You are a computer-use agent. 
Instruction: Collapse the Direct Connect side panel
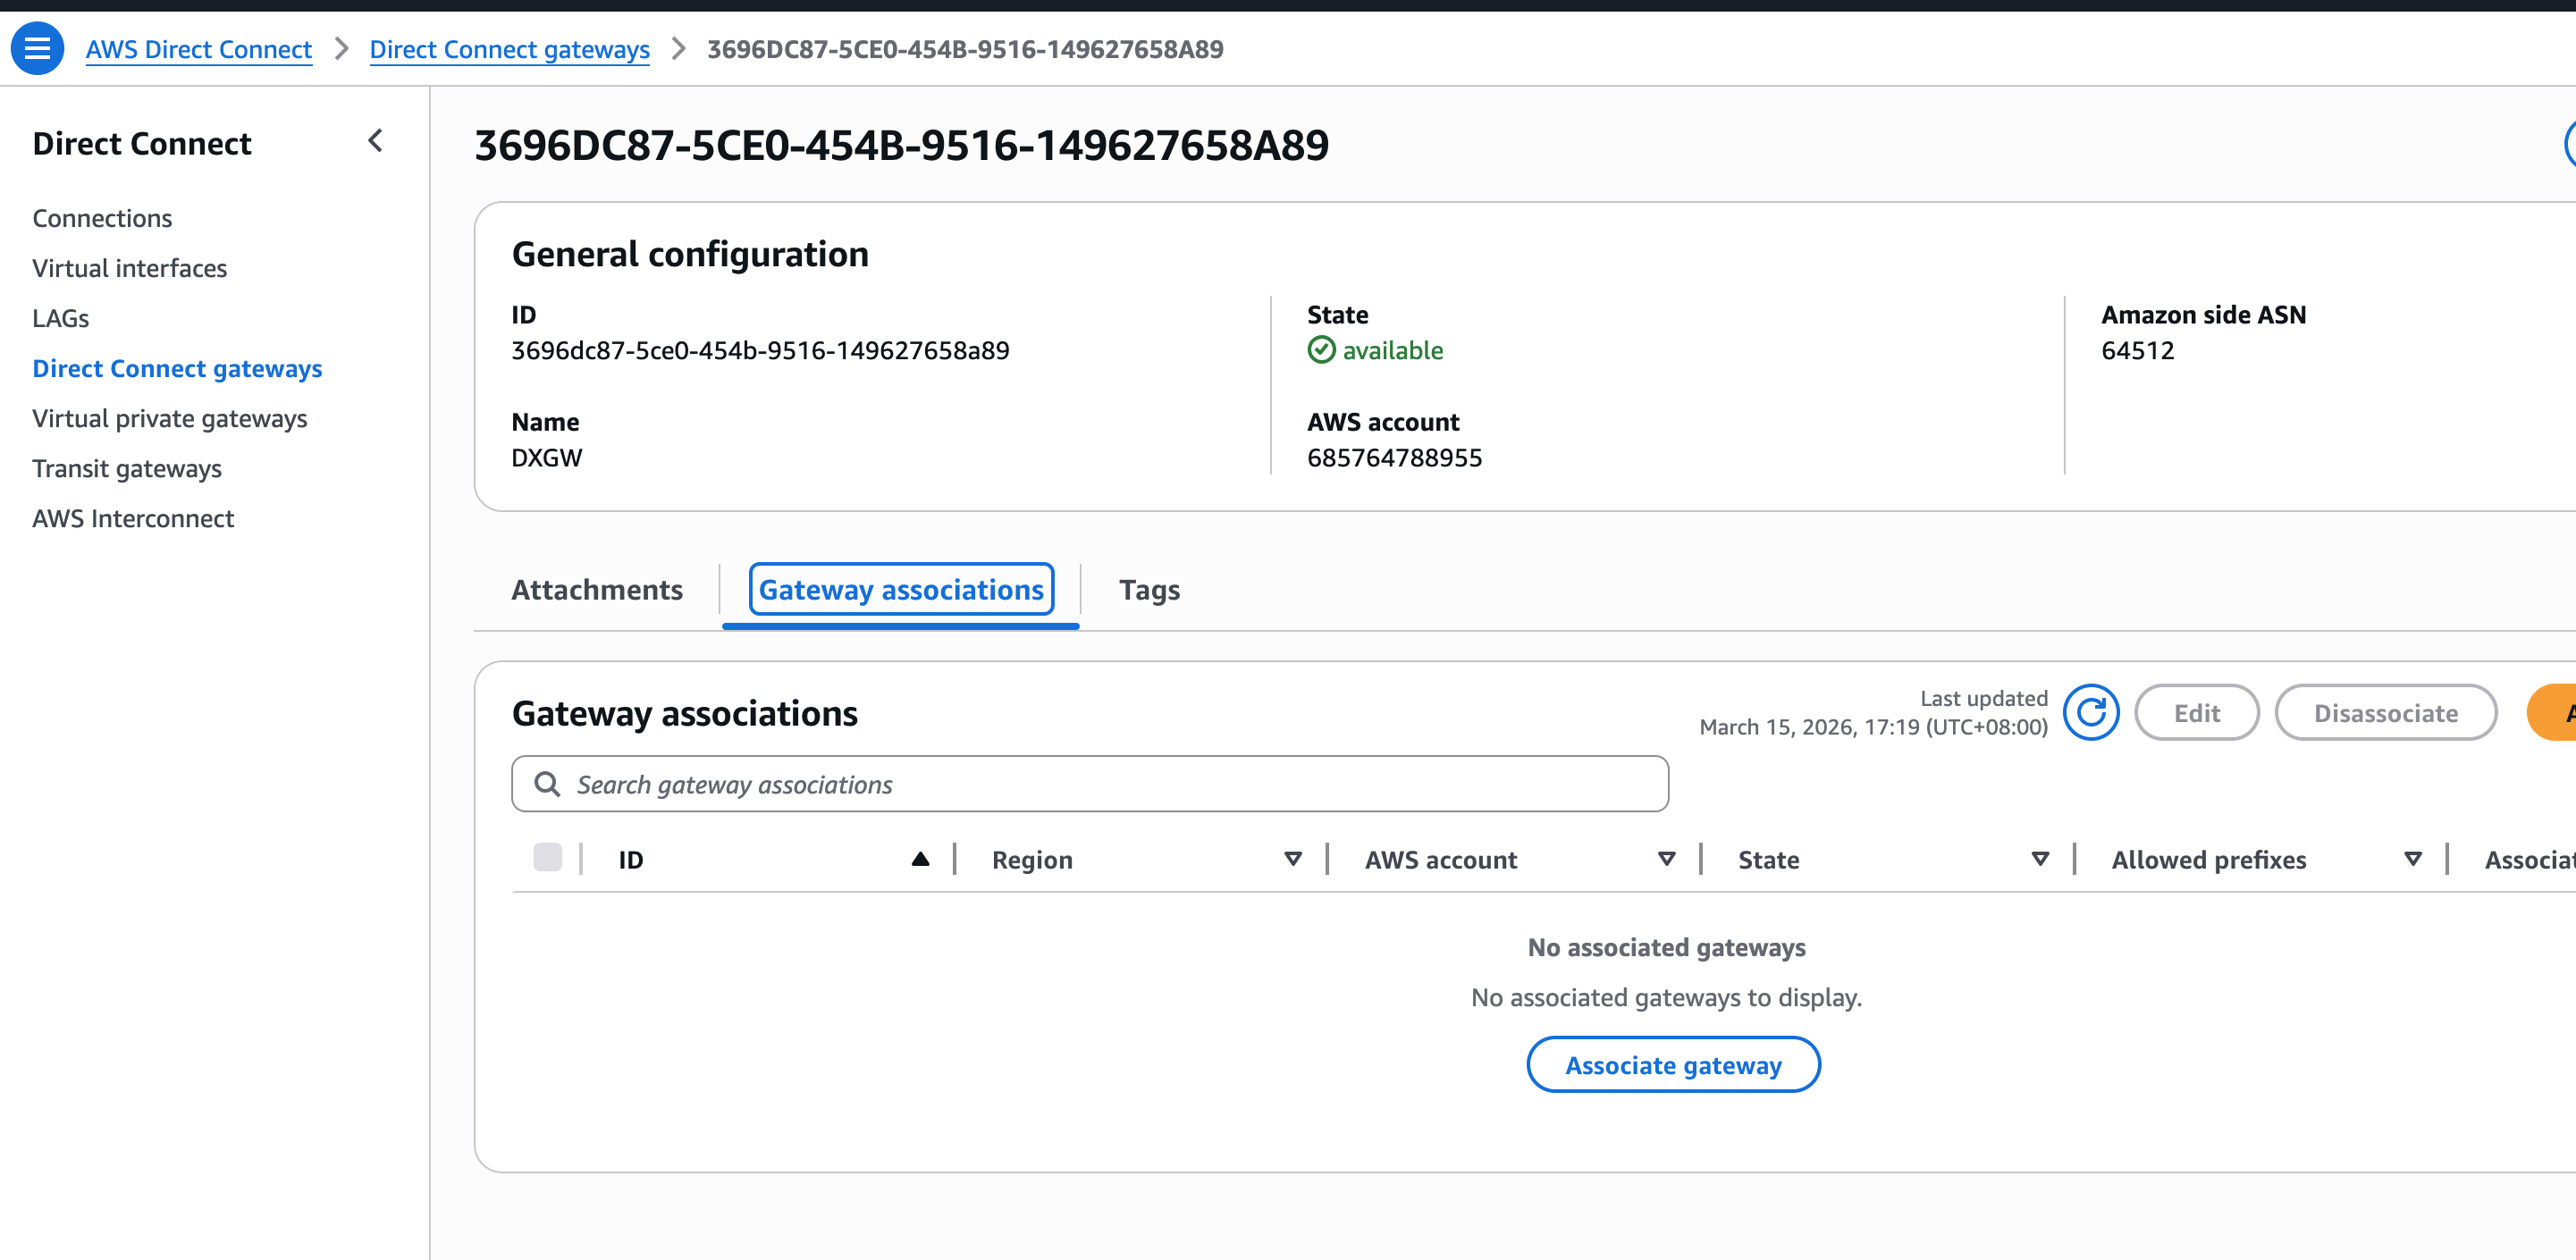pyautogui.click(x=375, y=141)
